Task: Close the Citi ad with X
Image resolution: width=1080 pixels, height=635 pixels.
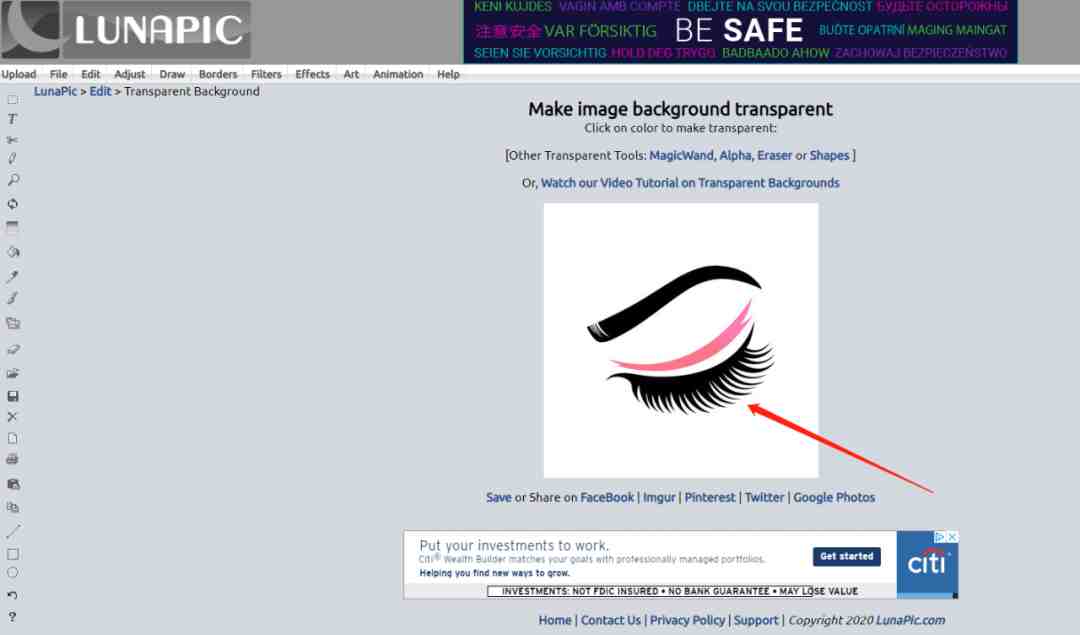Action: coord(953,537)
